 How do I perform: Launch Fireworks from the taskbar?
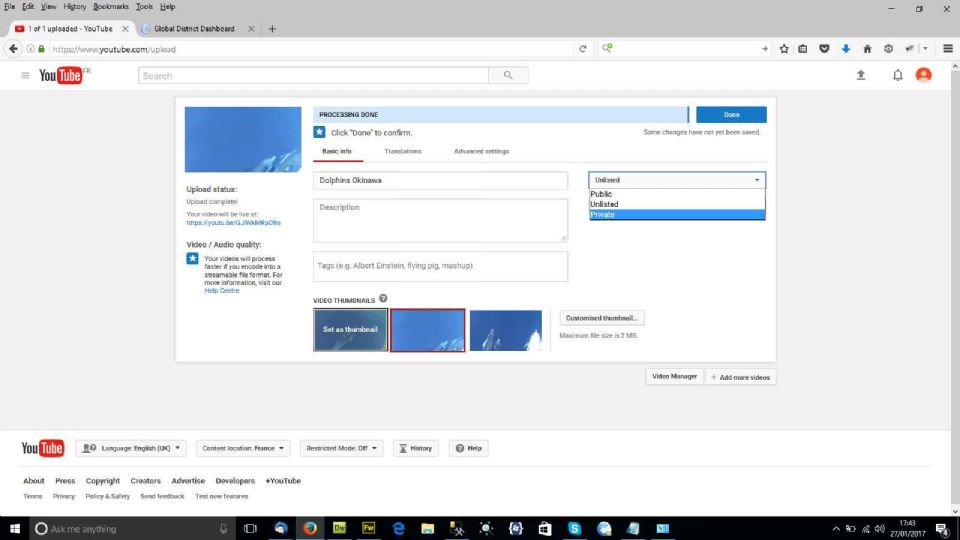[x=369, y=528]
